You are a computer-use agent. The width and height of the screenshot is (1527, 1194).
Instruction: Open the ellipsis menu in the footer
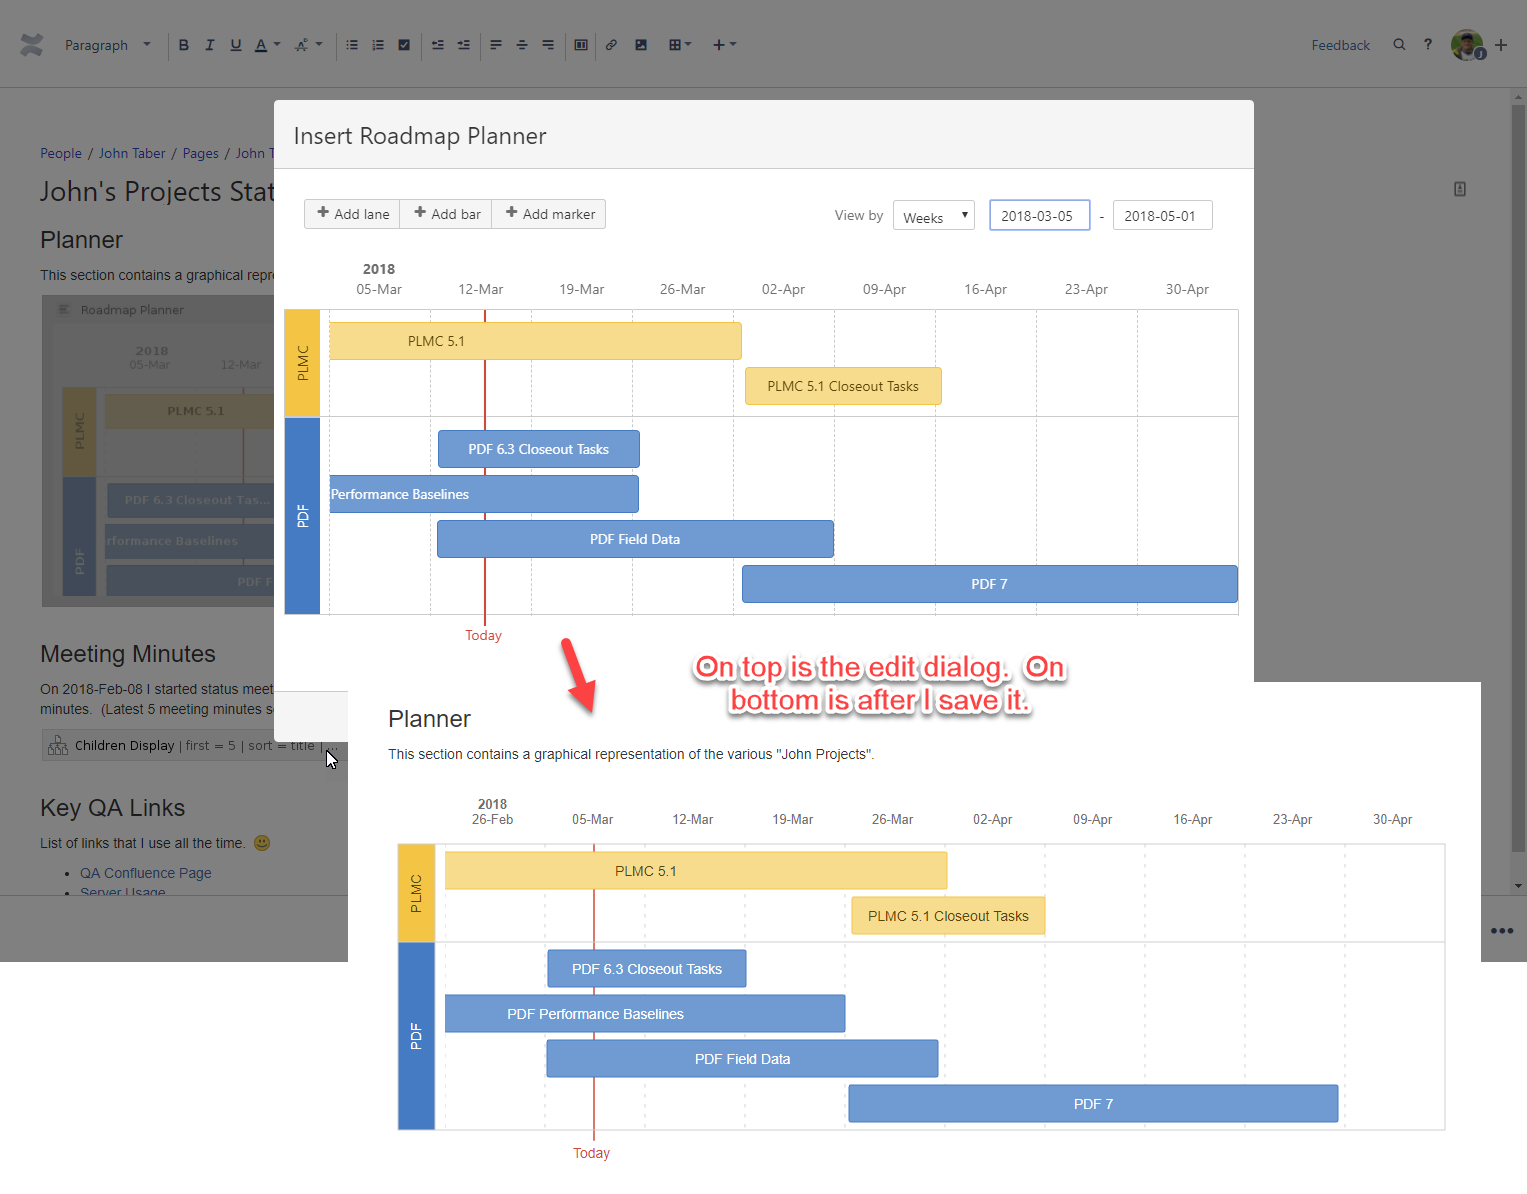1502,930
